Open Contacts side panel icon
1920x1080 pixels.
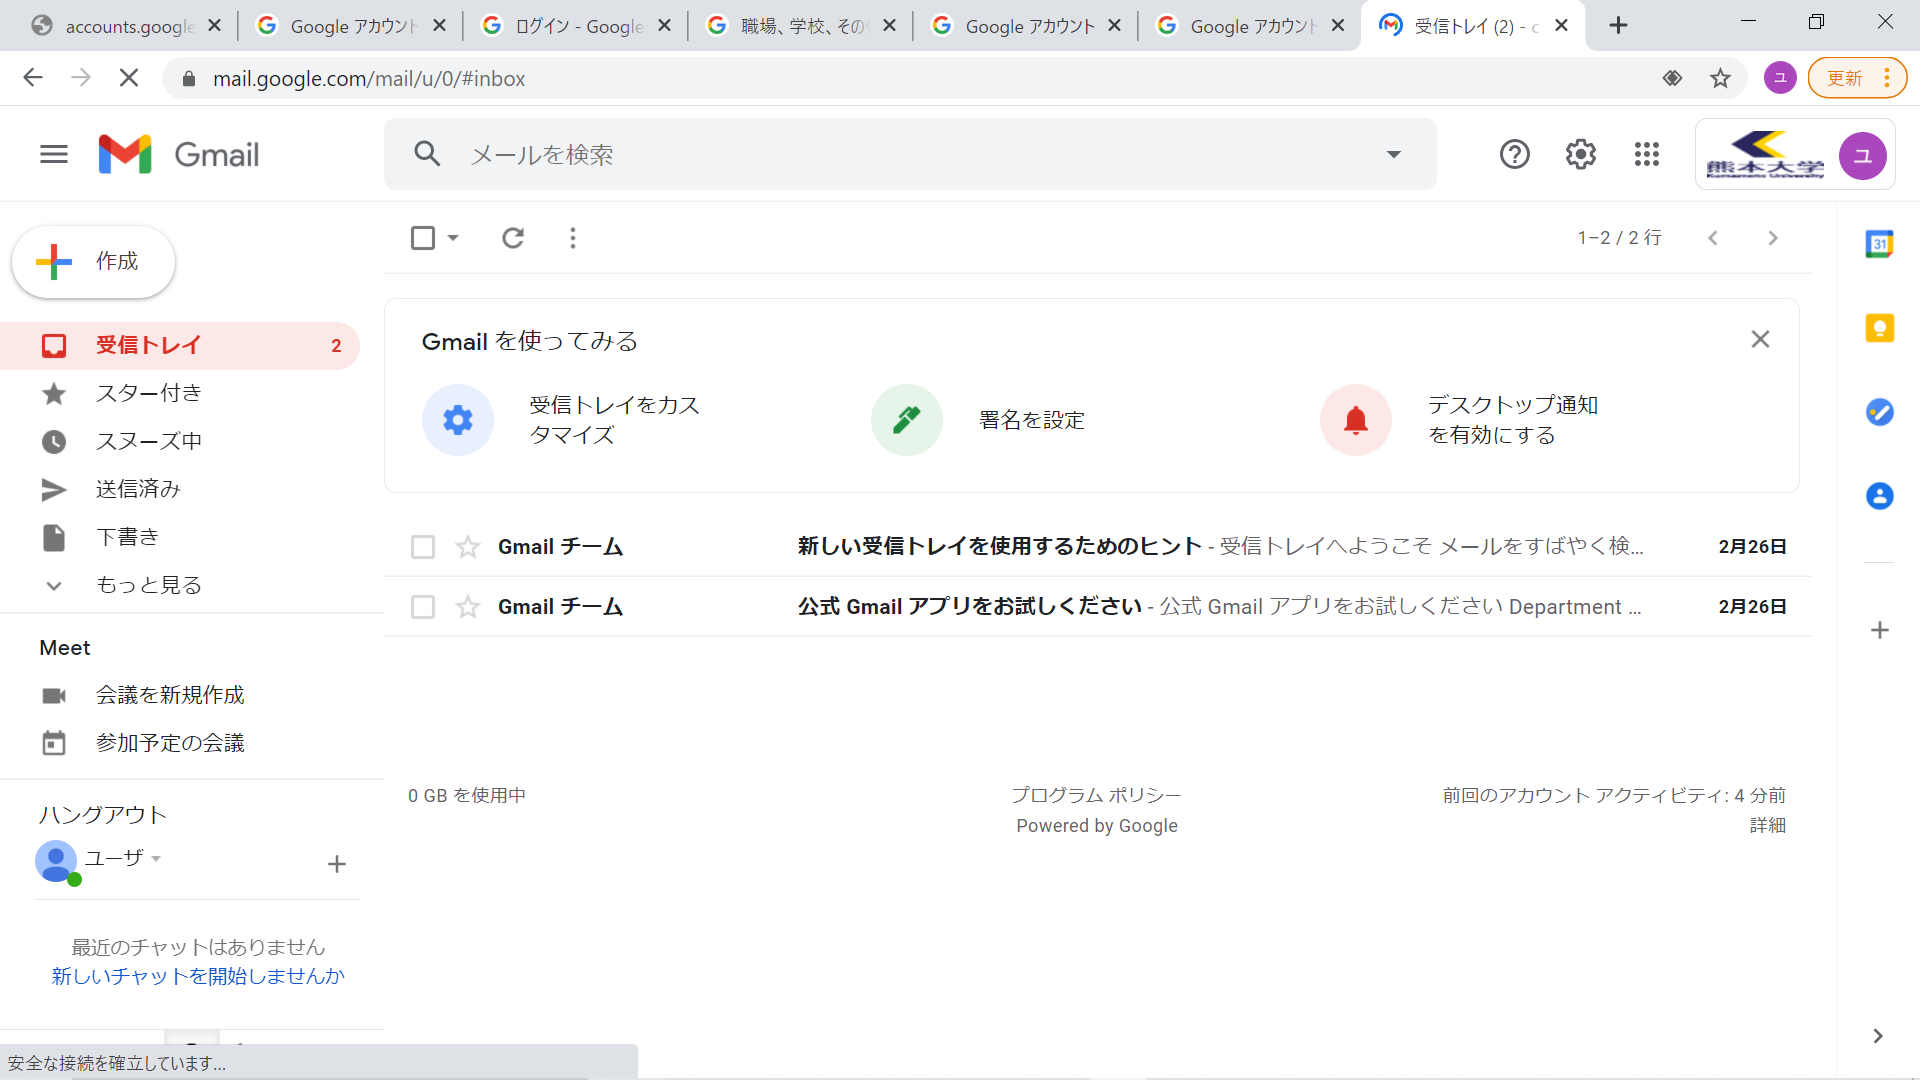[x=1879, y=496]
